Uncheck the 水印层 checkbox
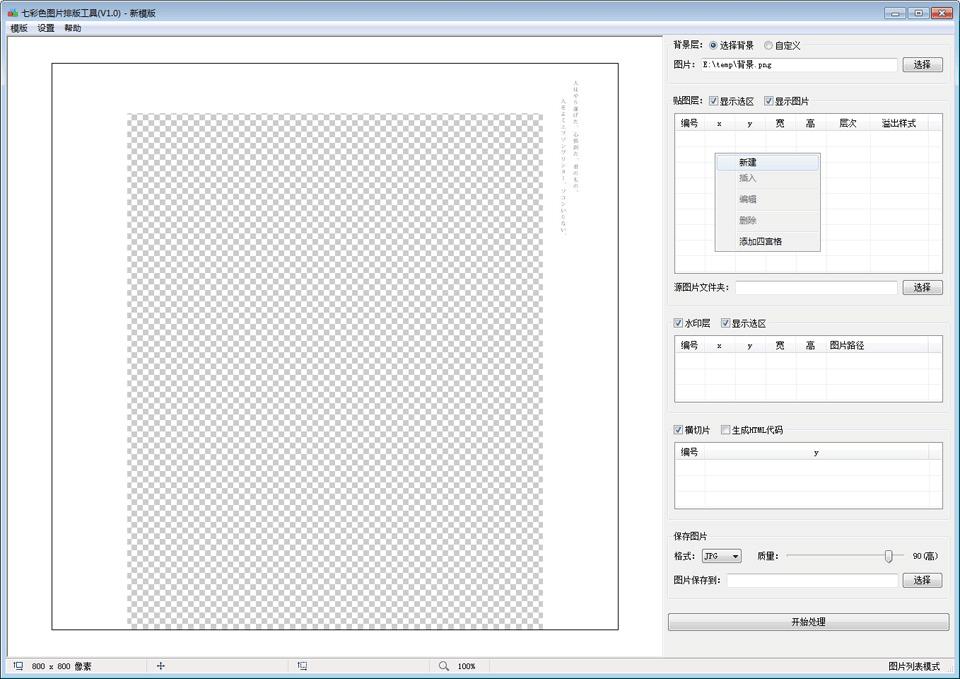 679,323
